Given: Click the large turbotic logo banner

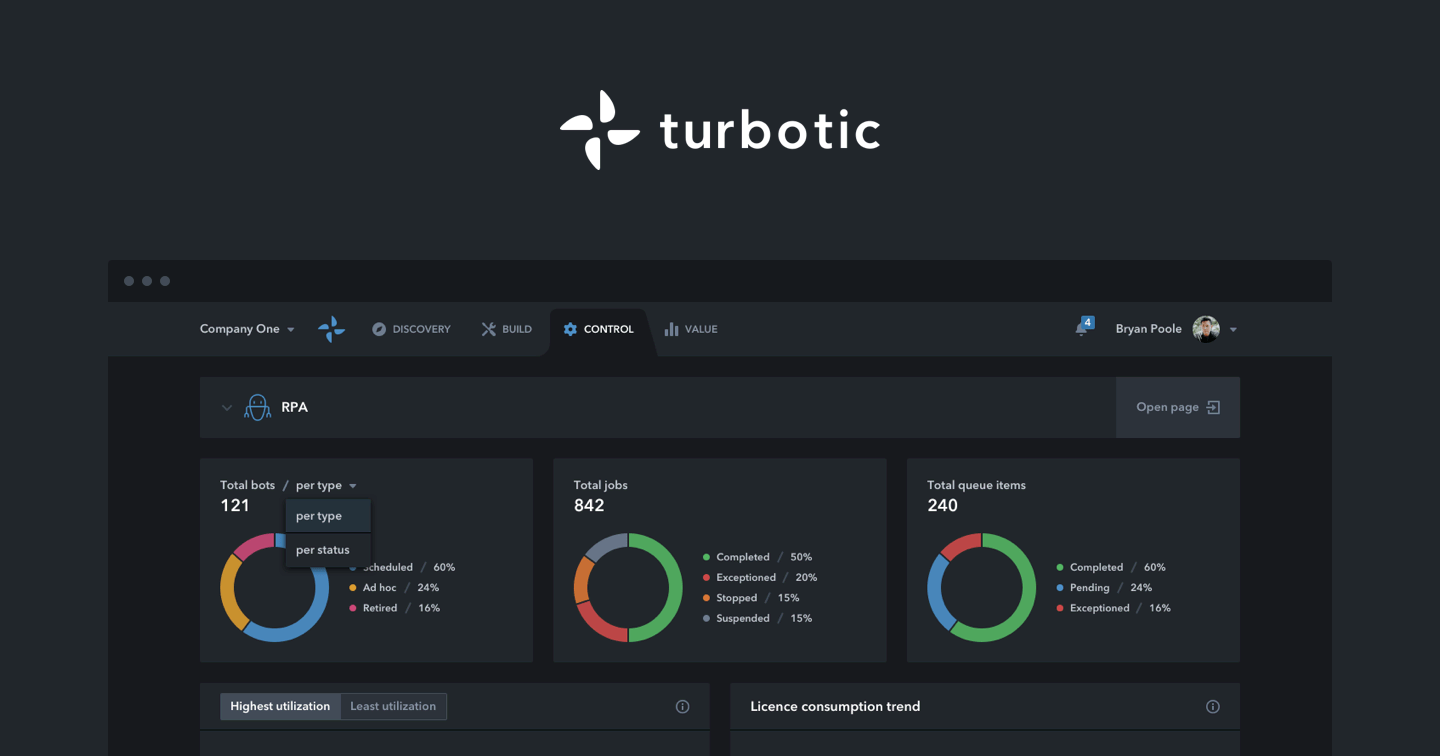Looking at the screenshot, I should (x=720, y=130).
